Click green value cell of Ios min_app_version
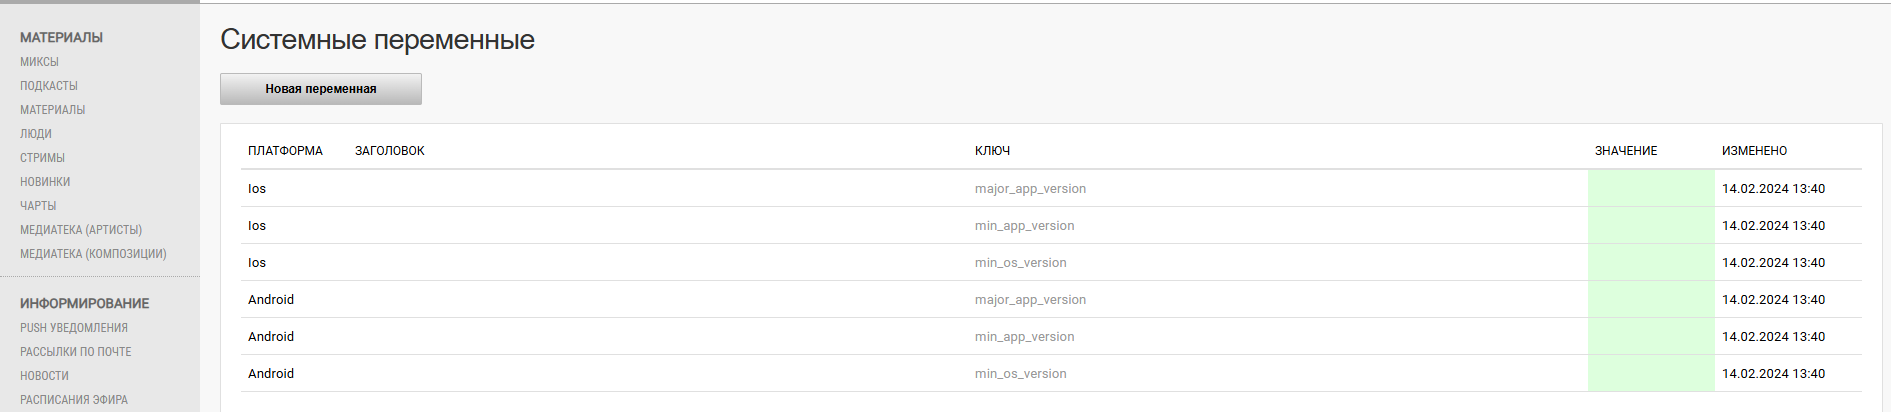1891x412 pixels. (1651, 226)
